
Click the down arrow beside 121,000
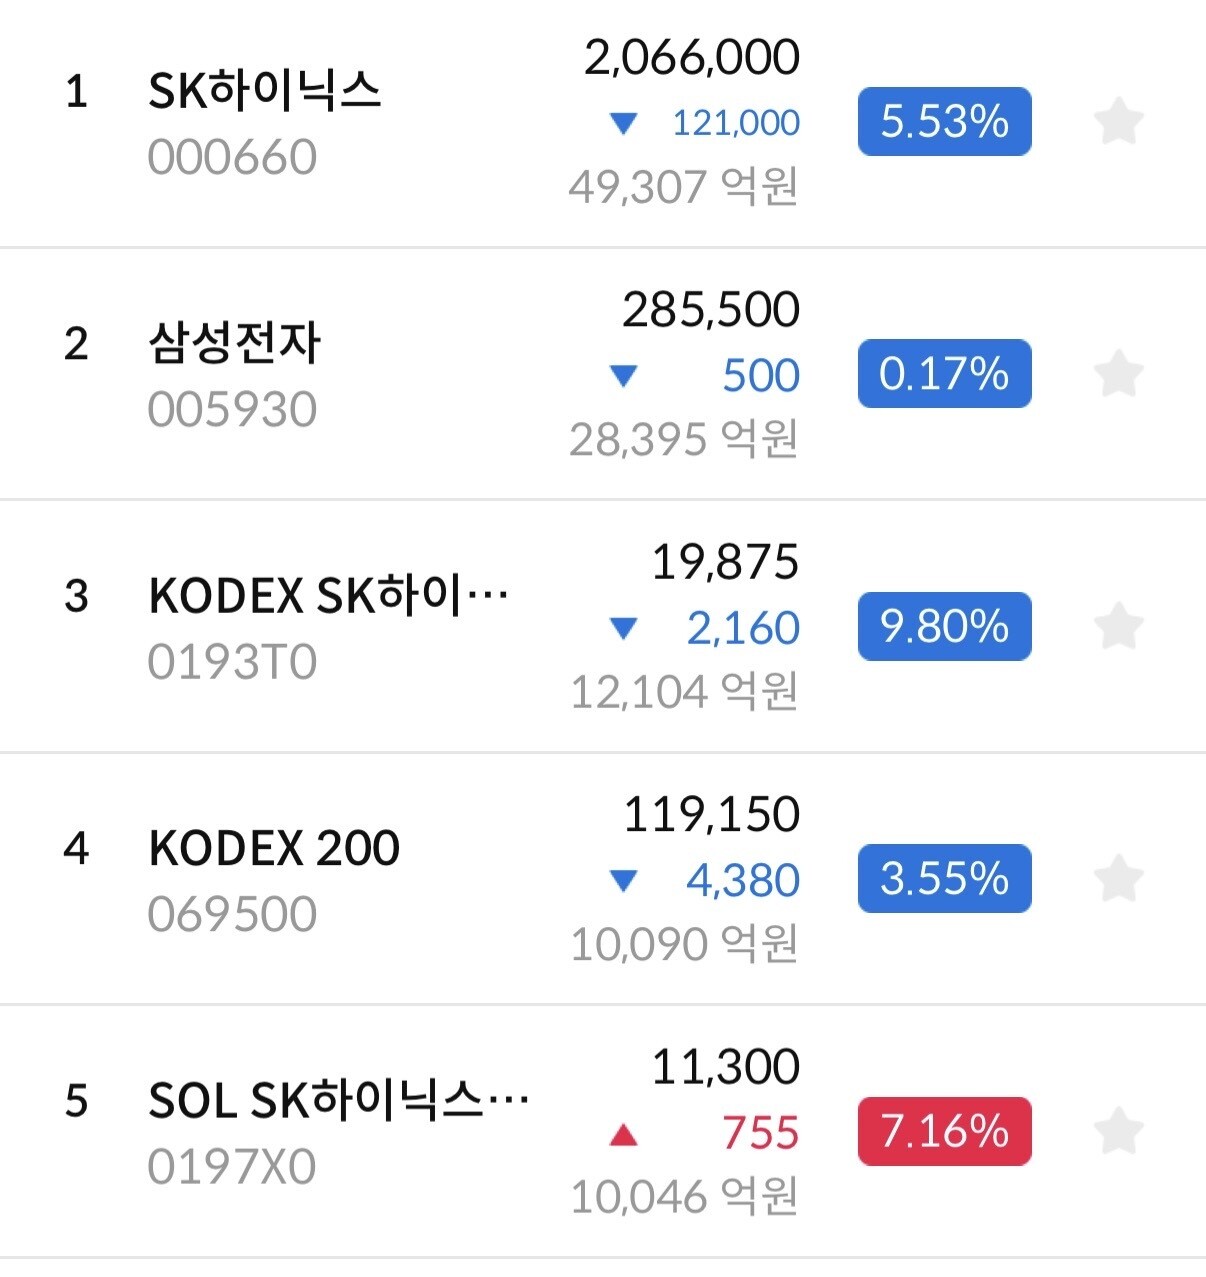coord(623,123)
